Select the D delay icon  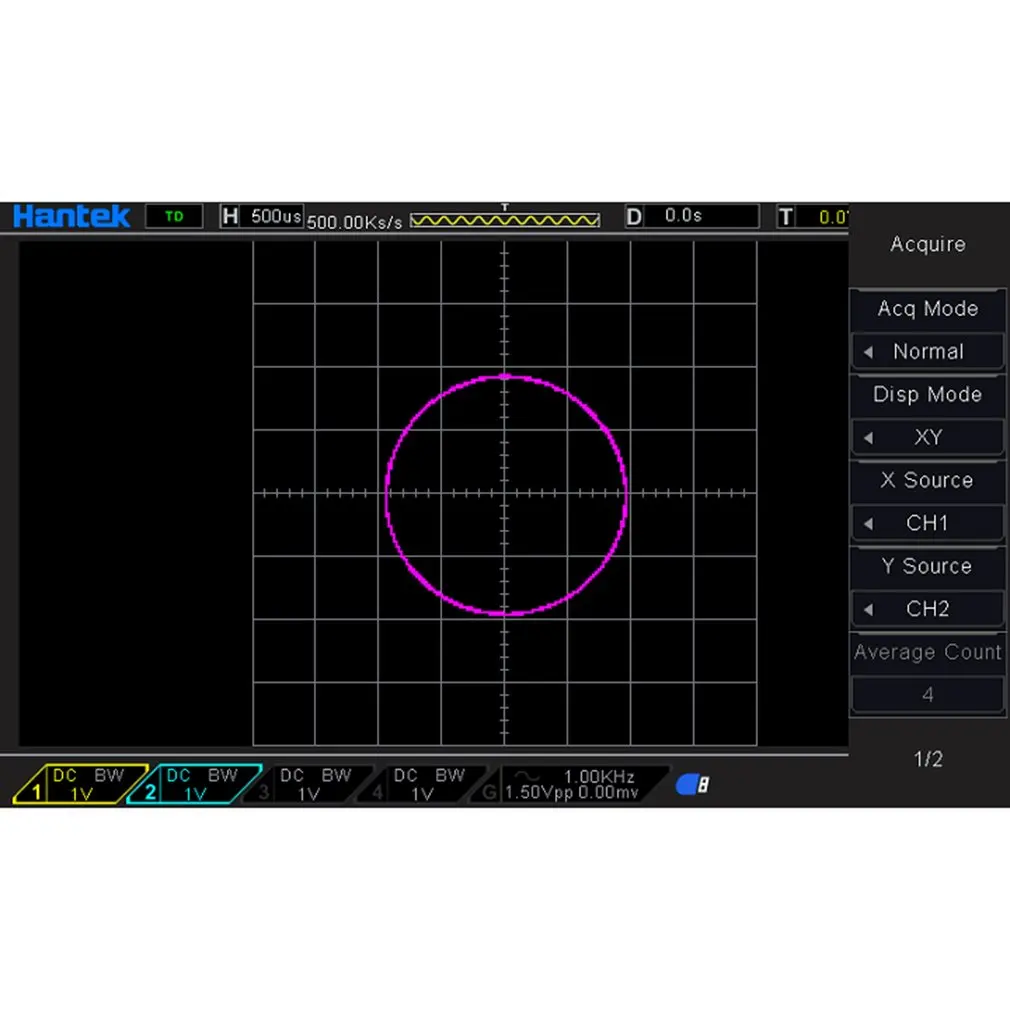pos(634,216)
